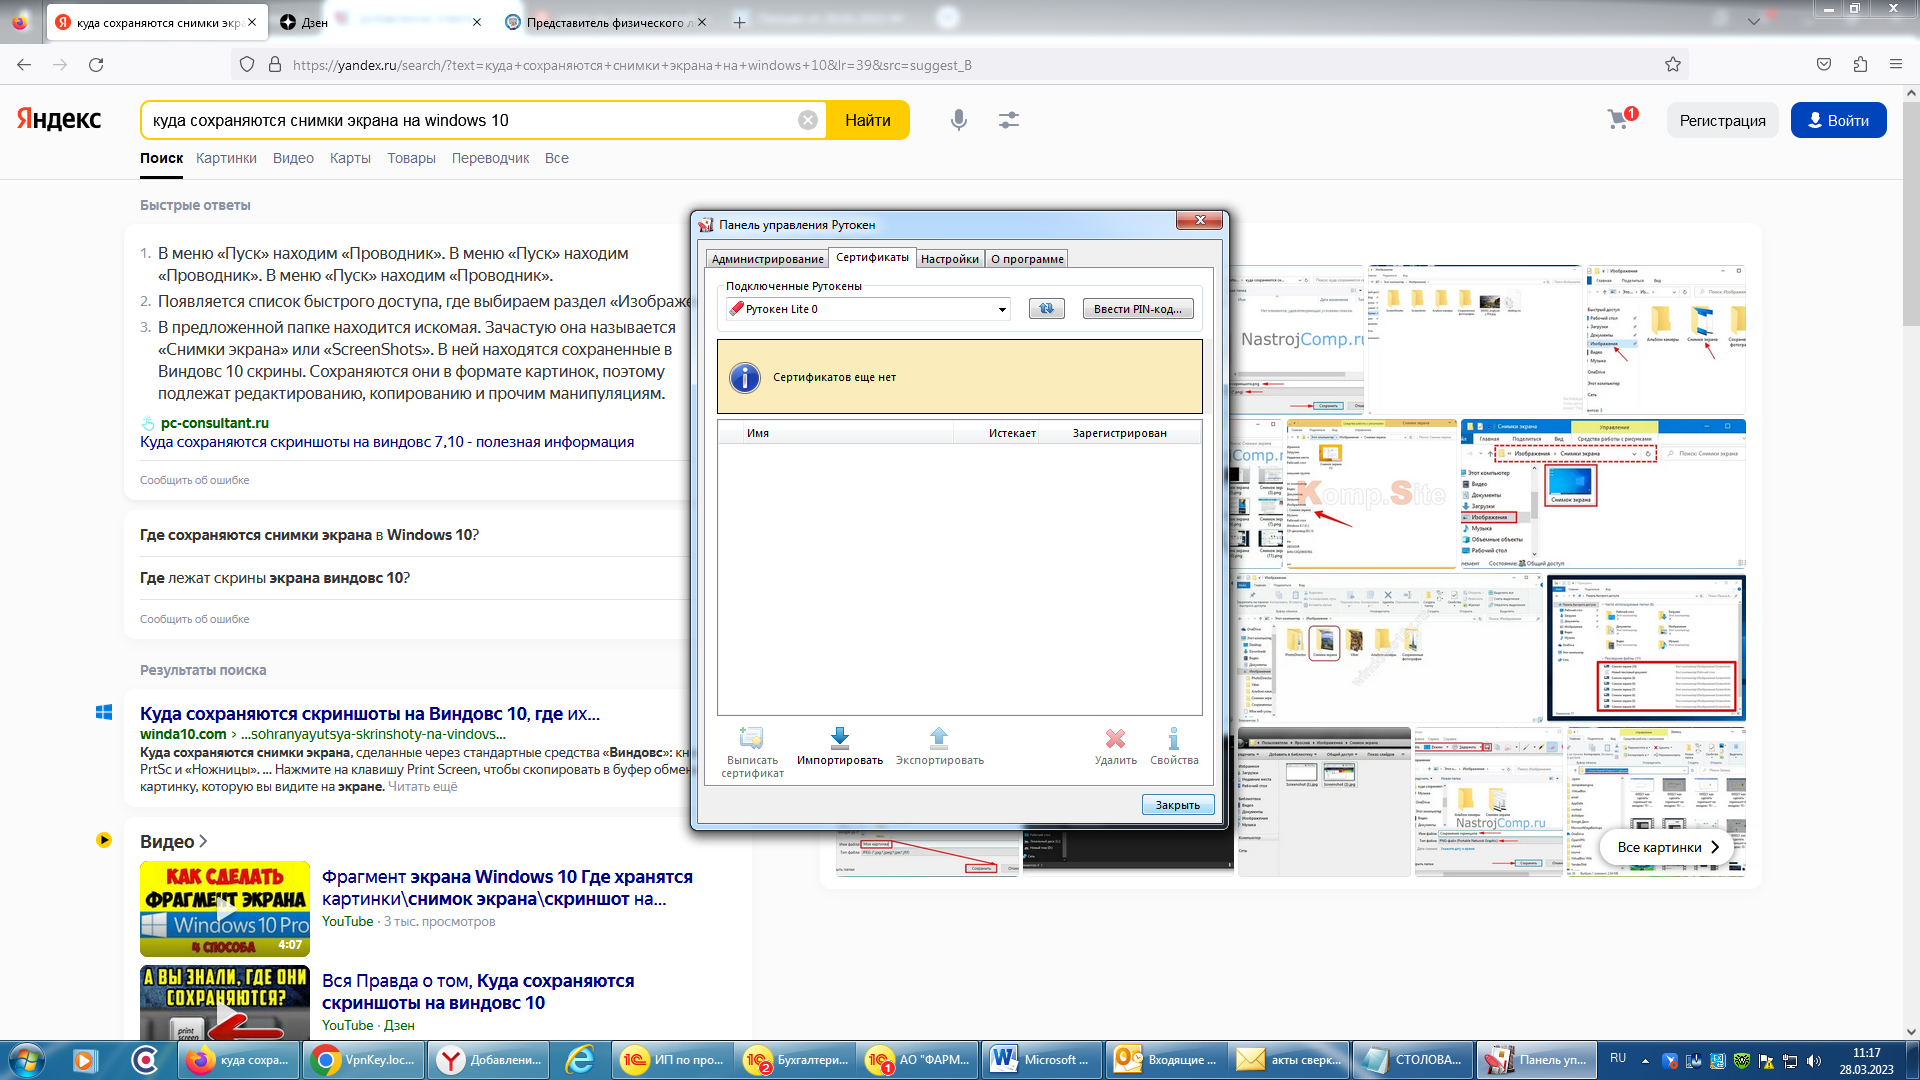Open the Переводчик search tab
This screenshot has width=1920, height=1080.
point(490,158)
